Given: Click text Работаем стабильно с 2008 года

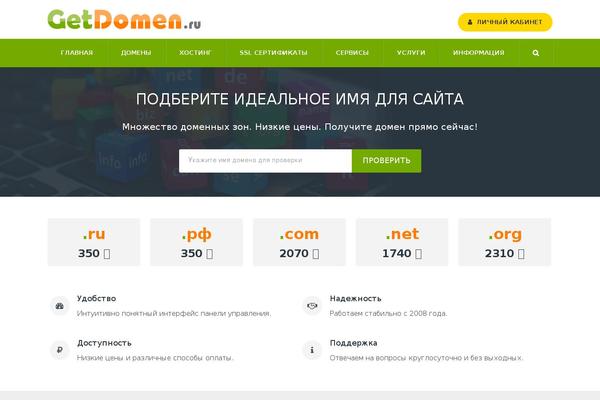Looking at the screenshot, I should point(388,313).
